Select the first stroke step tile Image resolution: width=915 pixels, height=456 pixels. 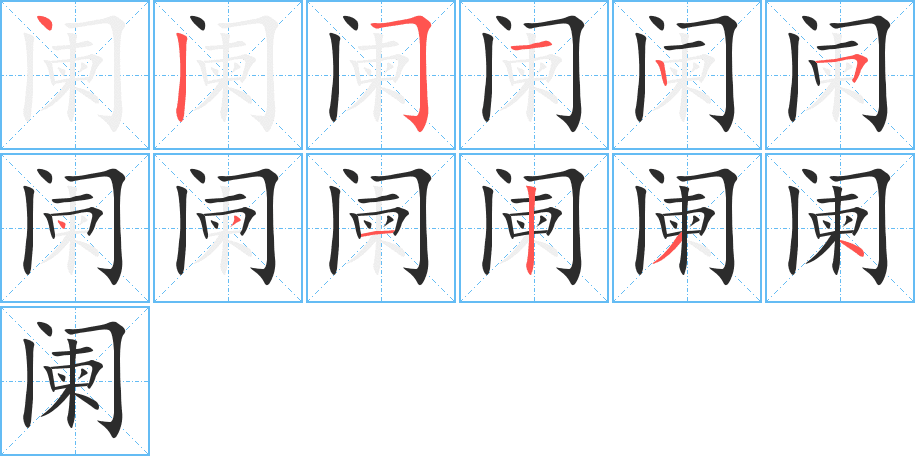[75, 75]
